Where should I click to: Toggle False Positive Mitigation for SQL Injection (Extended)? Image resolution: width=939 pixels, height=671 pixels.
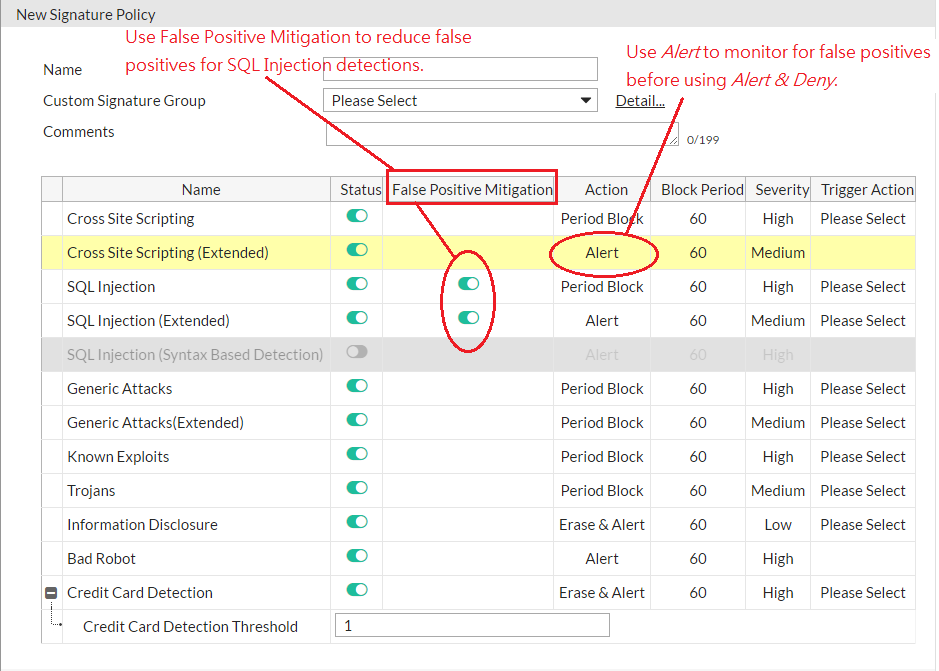pos(468,318)
